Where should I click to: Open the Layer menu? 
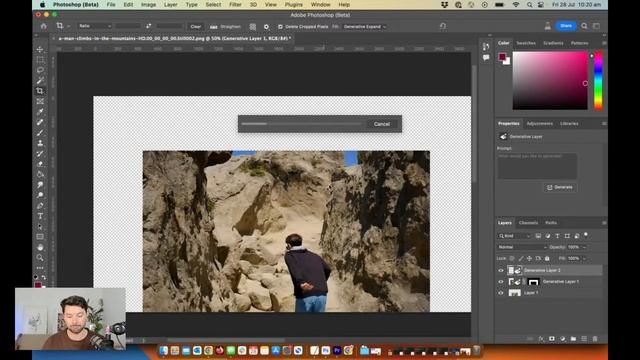[x=171, y=4]
